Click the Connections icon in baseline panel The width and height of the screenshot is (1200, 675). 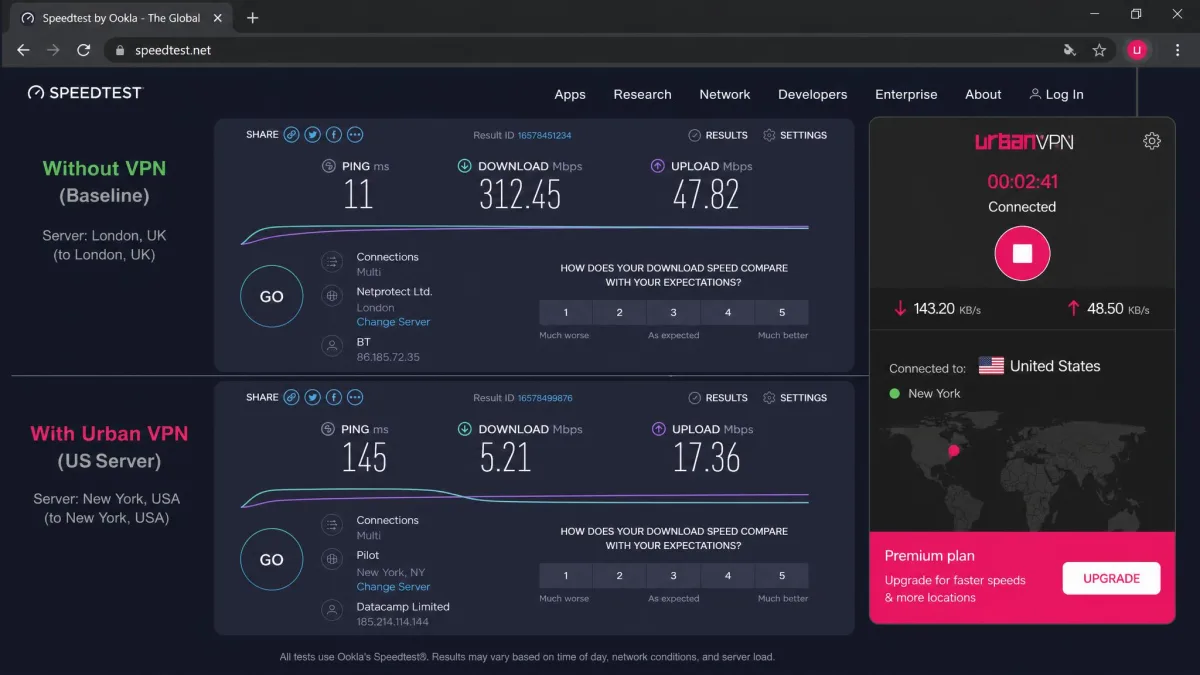(332, 263)
